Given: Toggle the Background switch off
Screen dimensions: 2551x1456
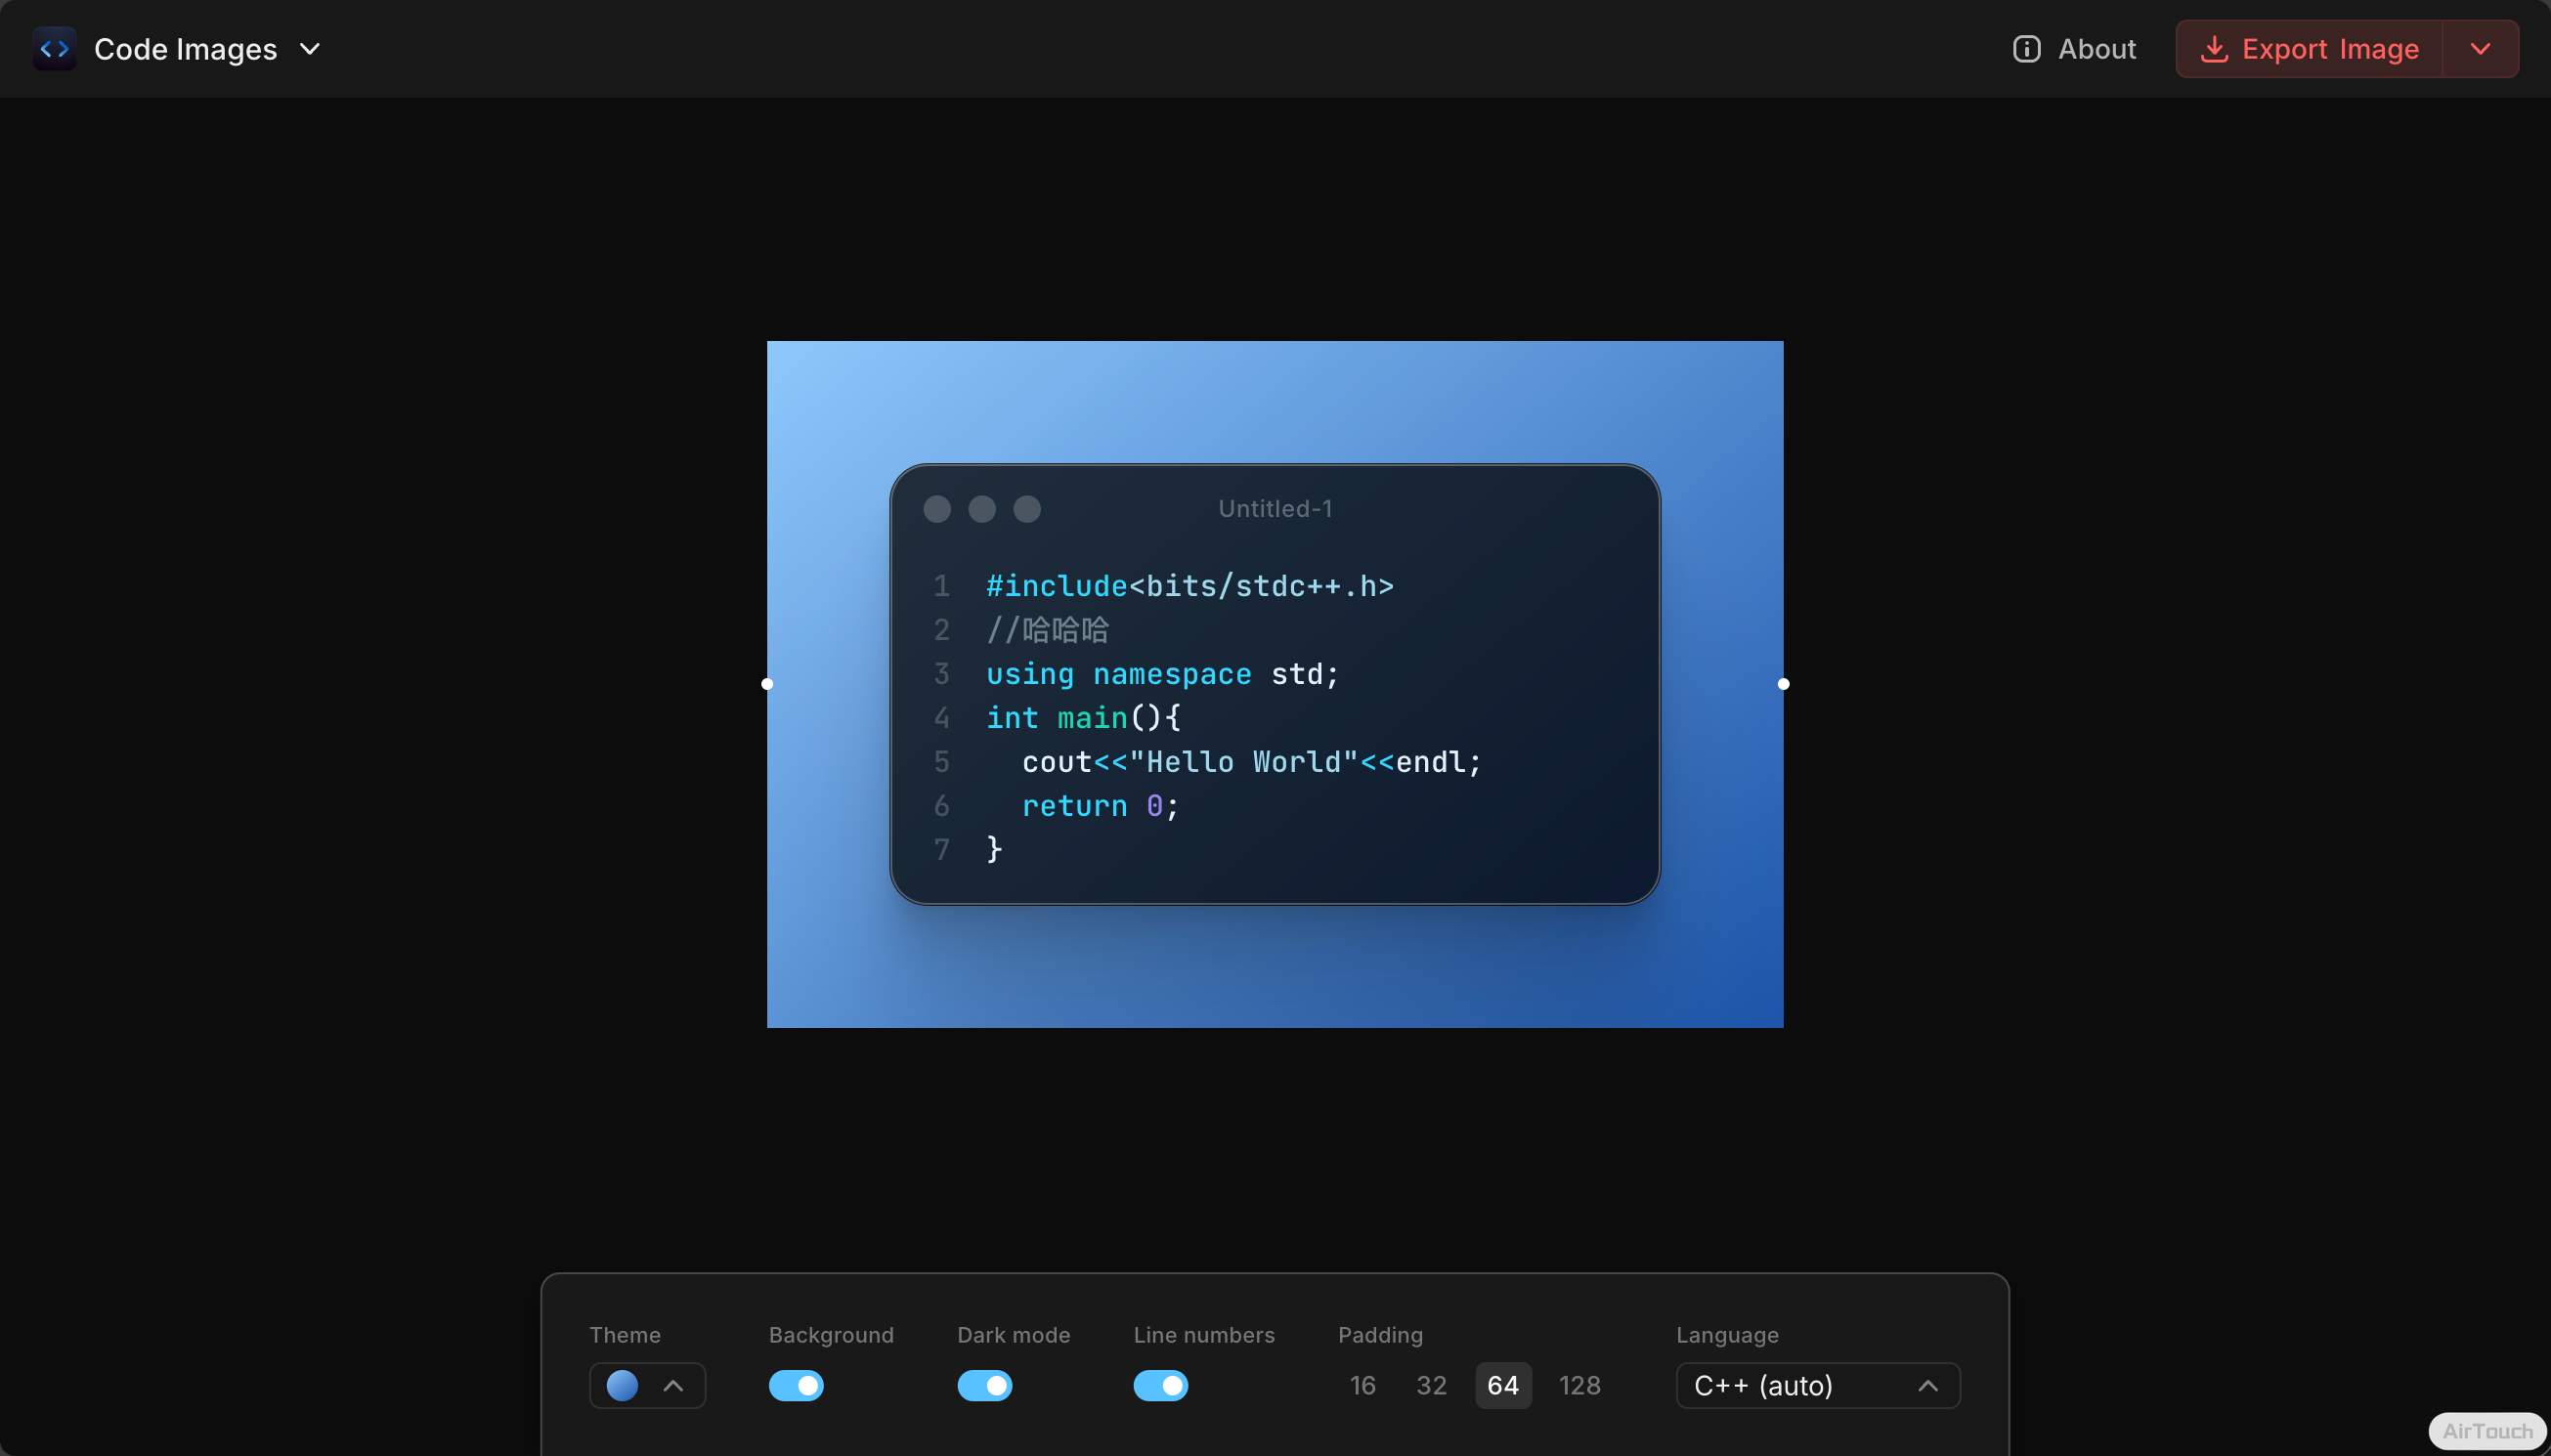Looking at the screenshot, I should pos(796,1385).
